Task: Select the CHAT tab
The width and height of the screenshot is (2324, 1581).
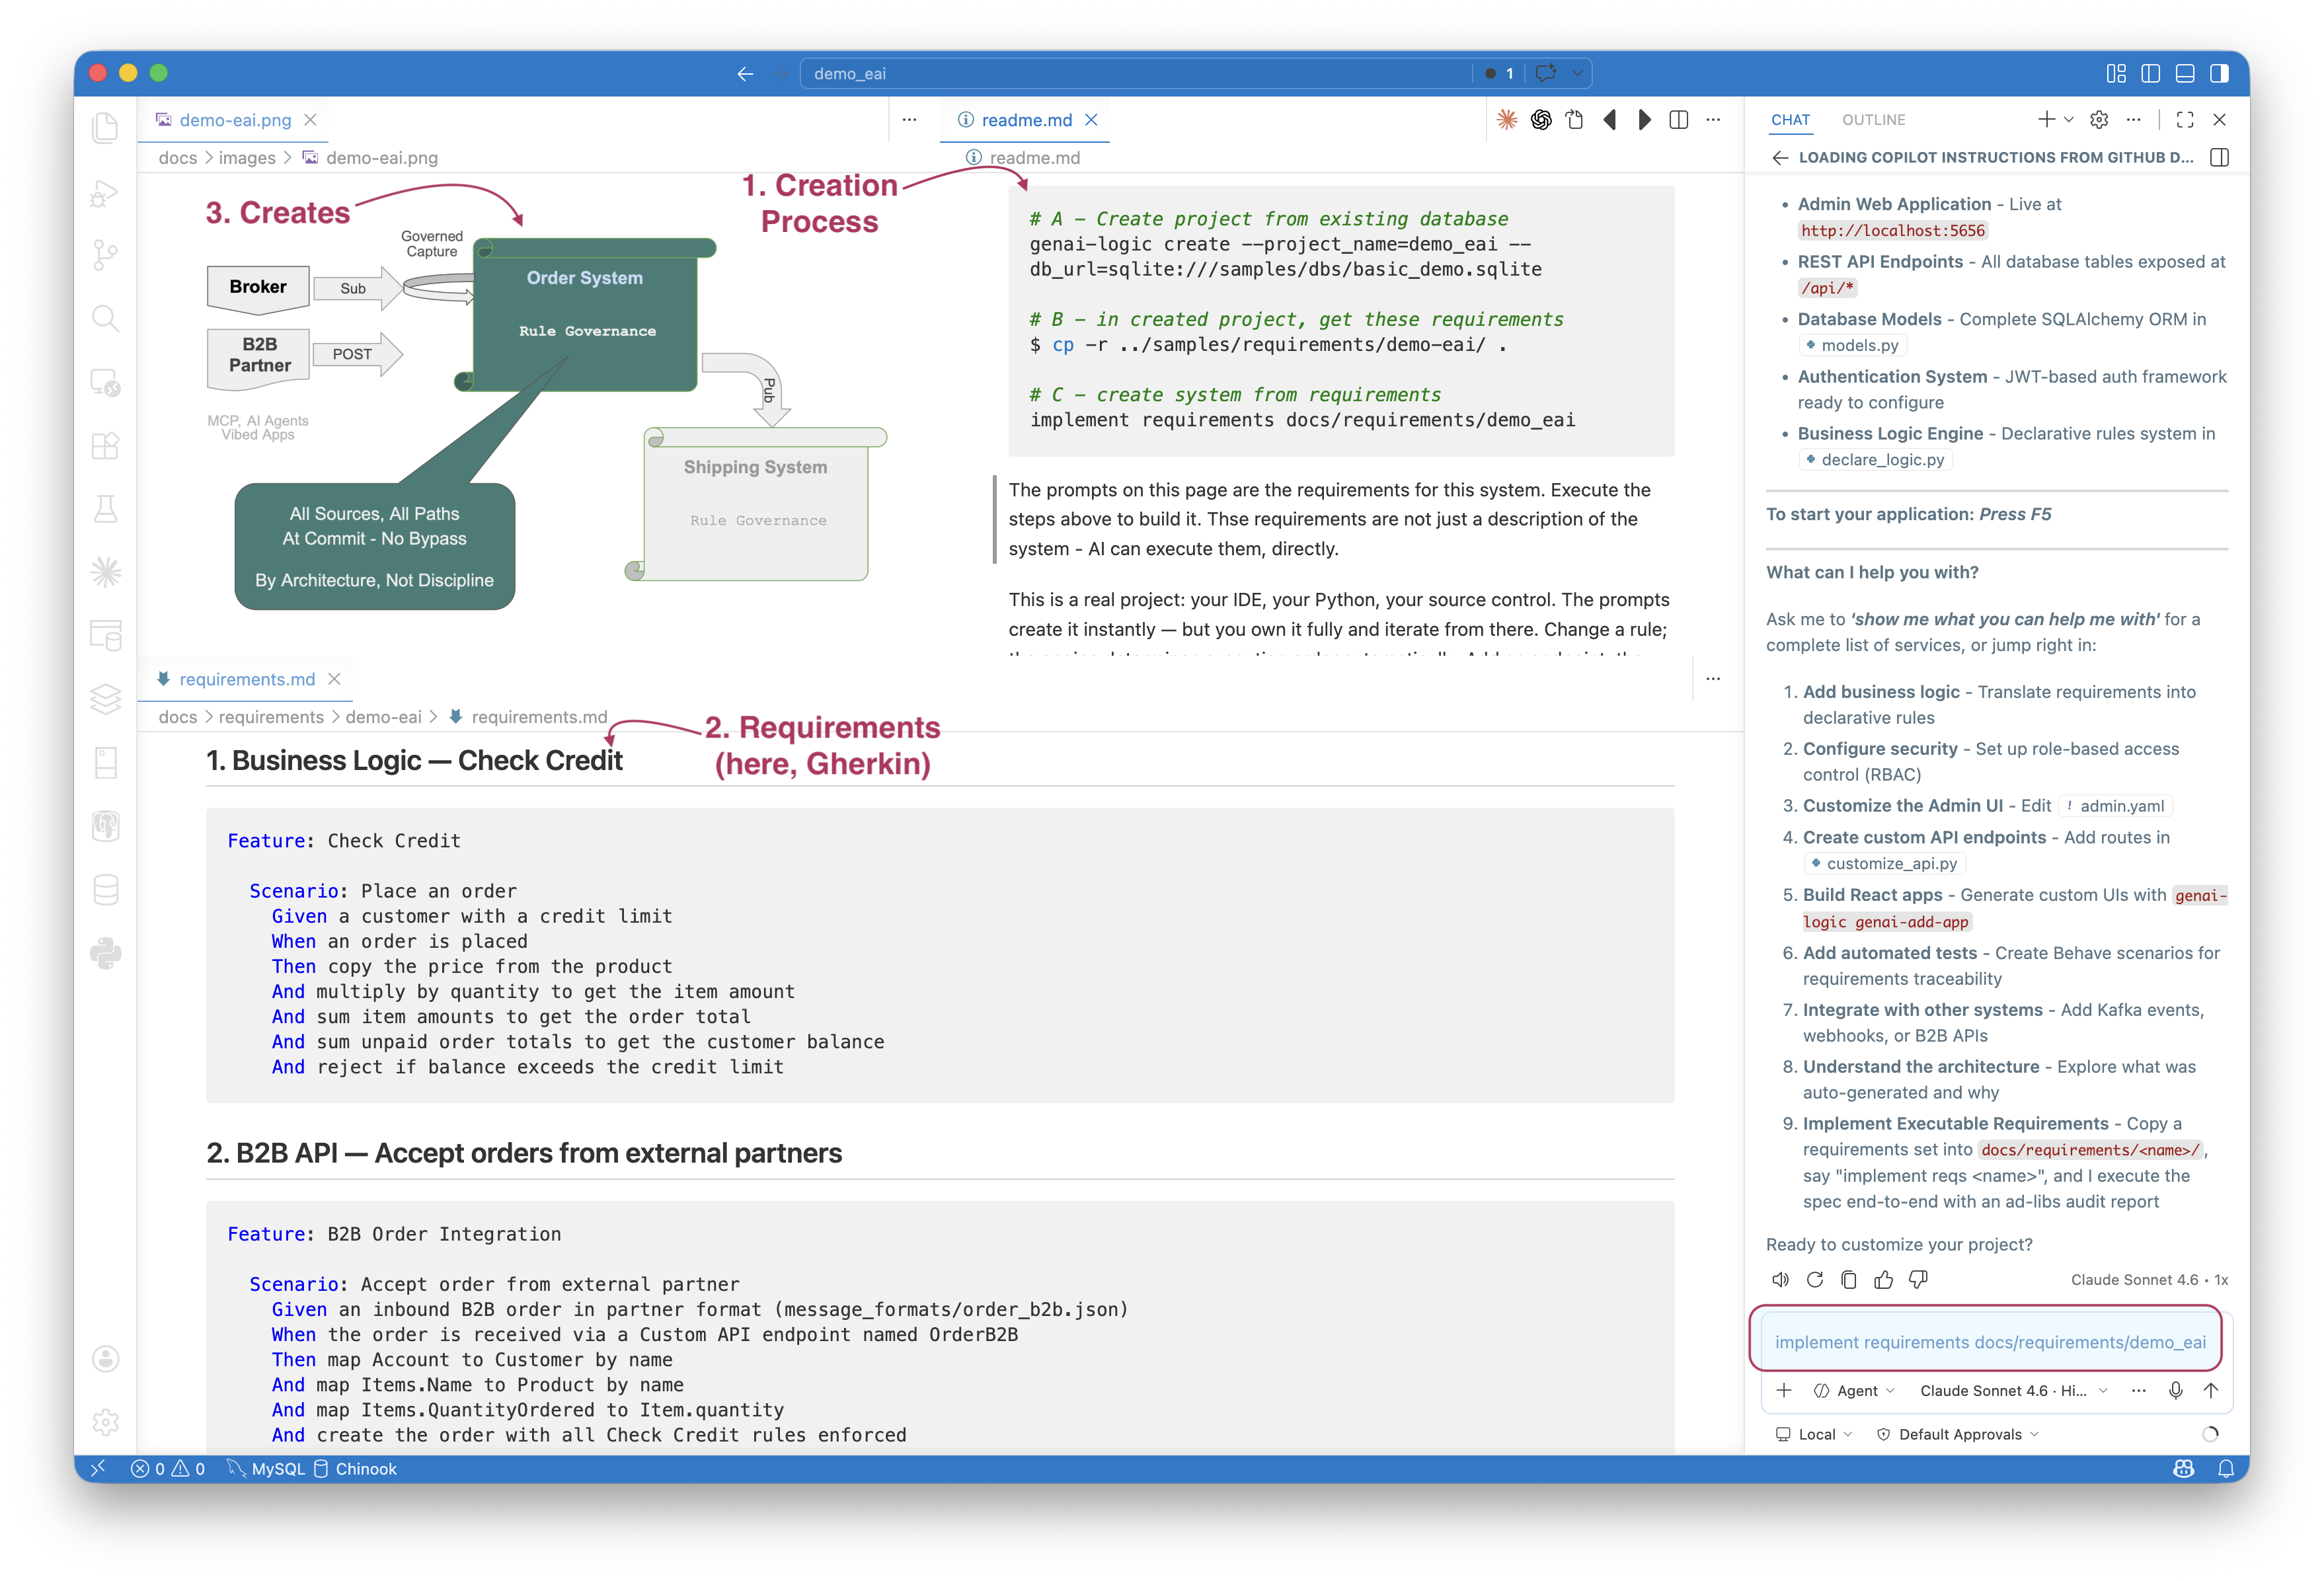Action: click(1790, 120)
